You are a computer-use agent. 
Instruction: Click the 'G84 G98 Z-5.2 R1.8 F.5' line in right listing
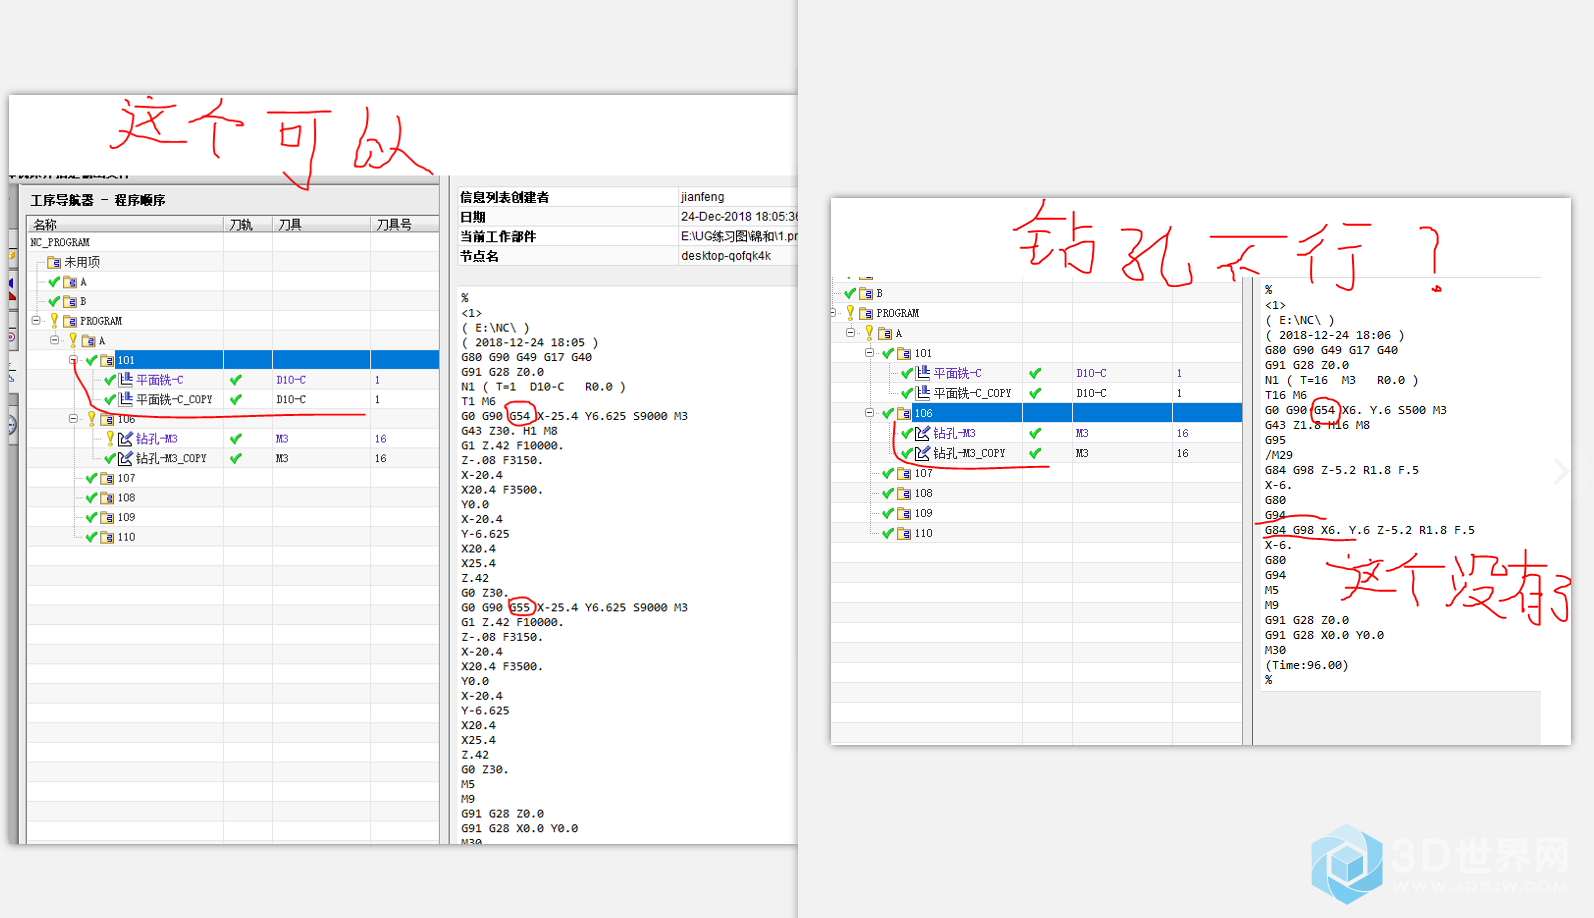(1341, 470)
